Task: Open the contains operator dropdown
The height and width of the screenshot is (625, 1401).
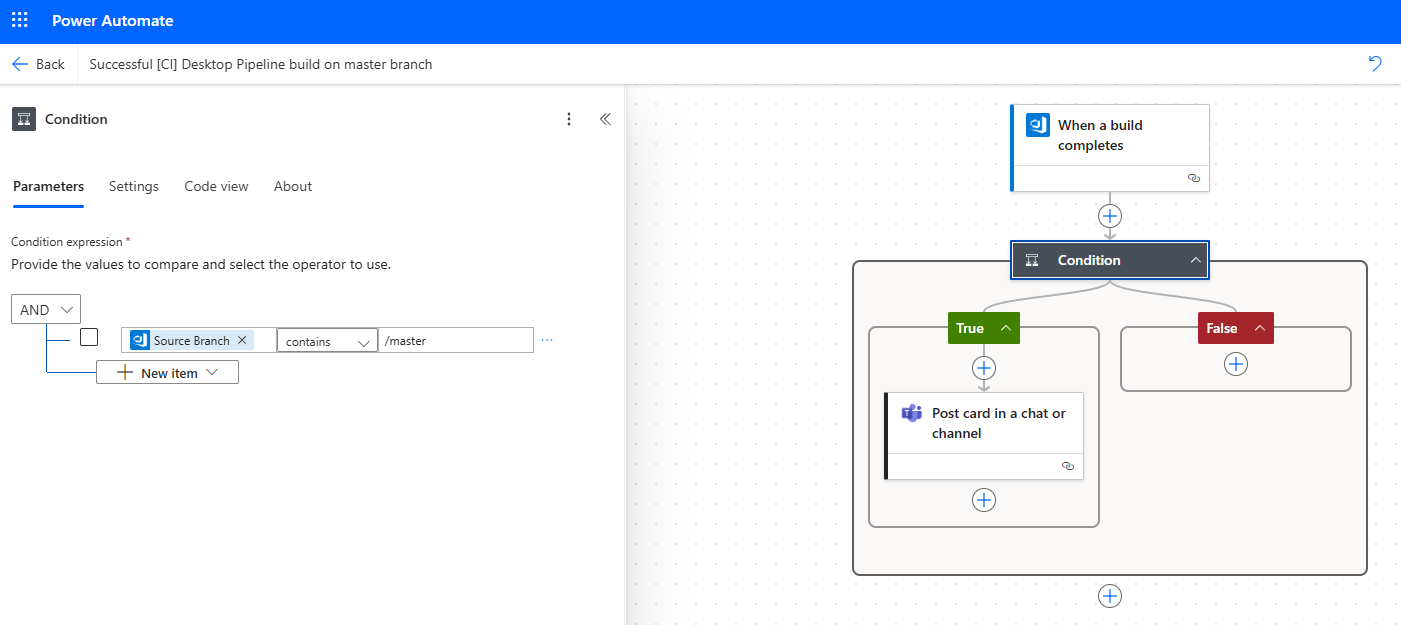Action: click(x=327, y=341)
